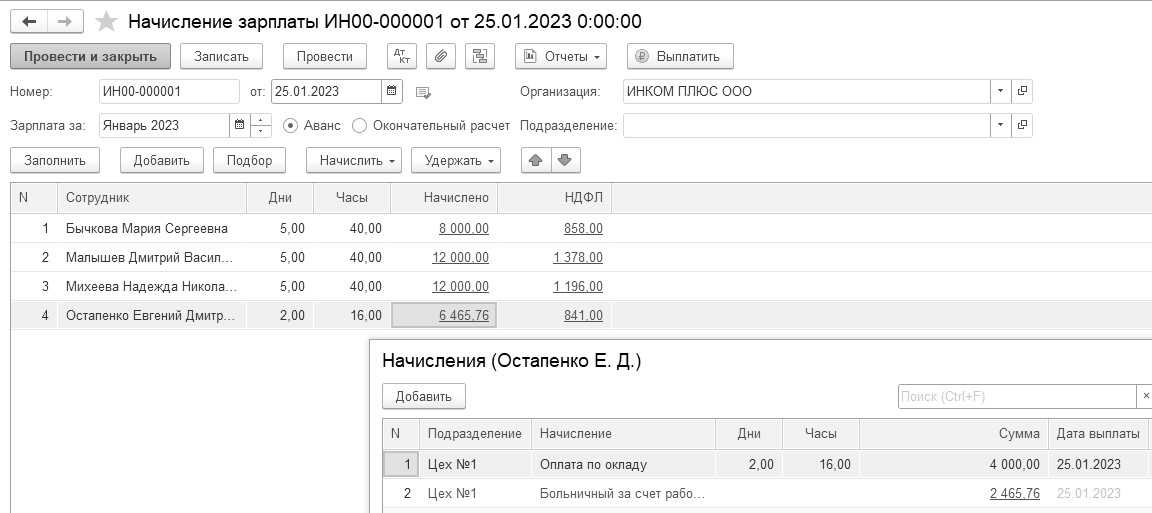Open accrued amount 8 000,00 for Бычкова
This screenshot has height=513, width=1152.
pyautogui.click(x=464, y=229)
